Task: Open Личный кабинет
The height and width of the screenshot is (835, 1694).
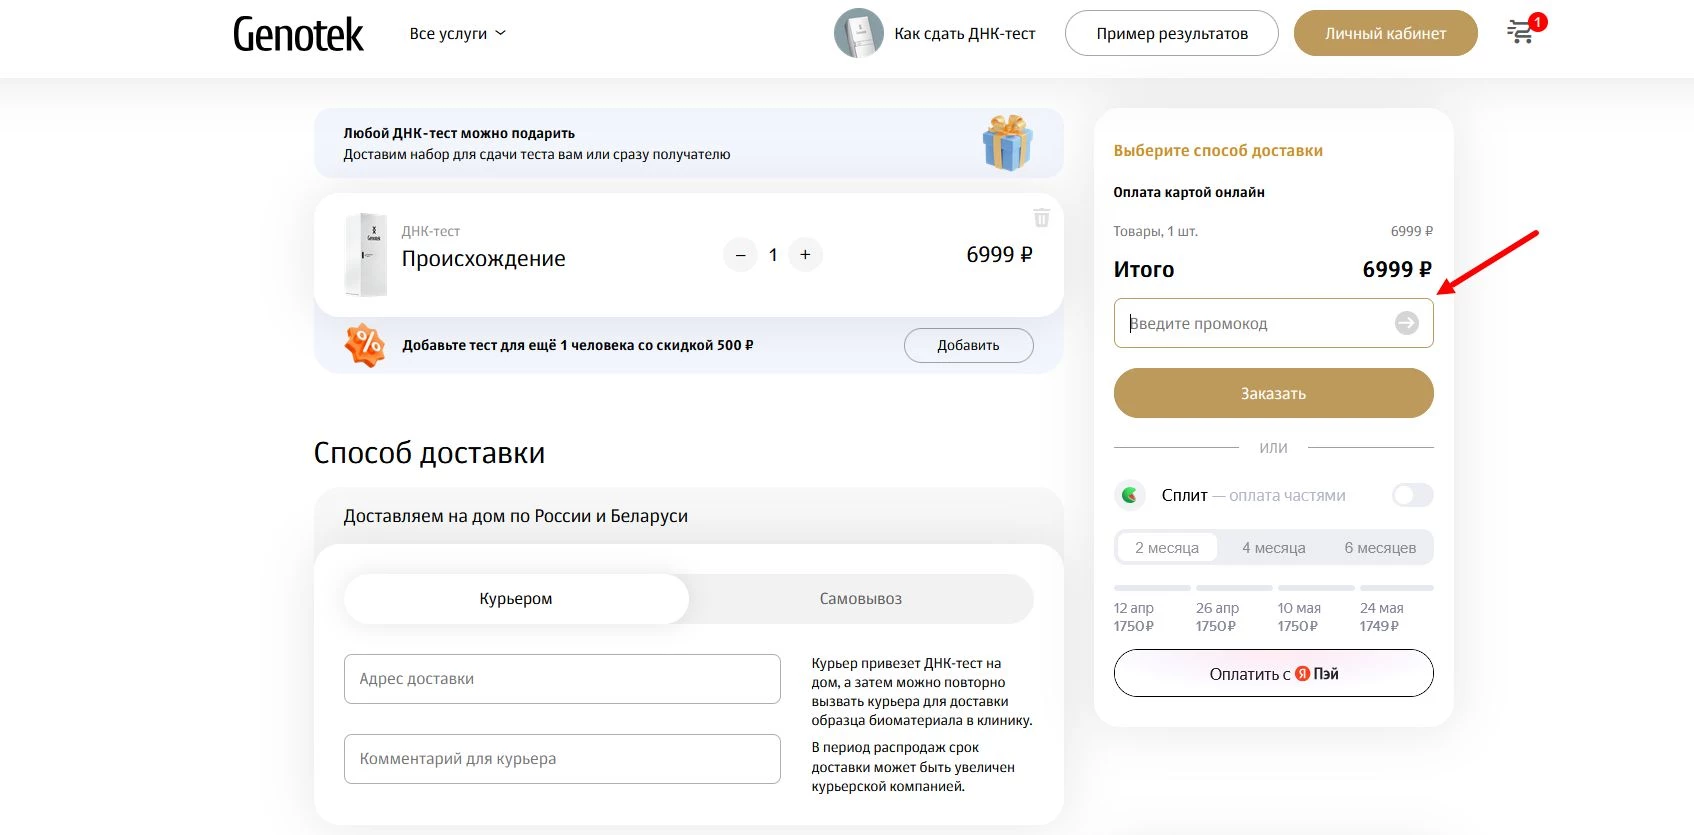Action: (1385, 33)
